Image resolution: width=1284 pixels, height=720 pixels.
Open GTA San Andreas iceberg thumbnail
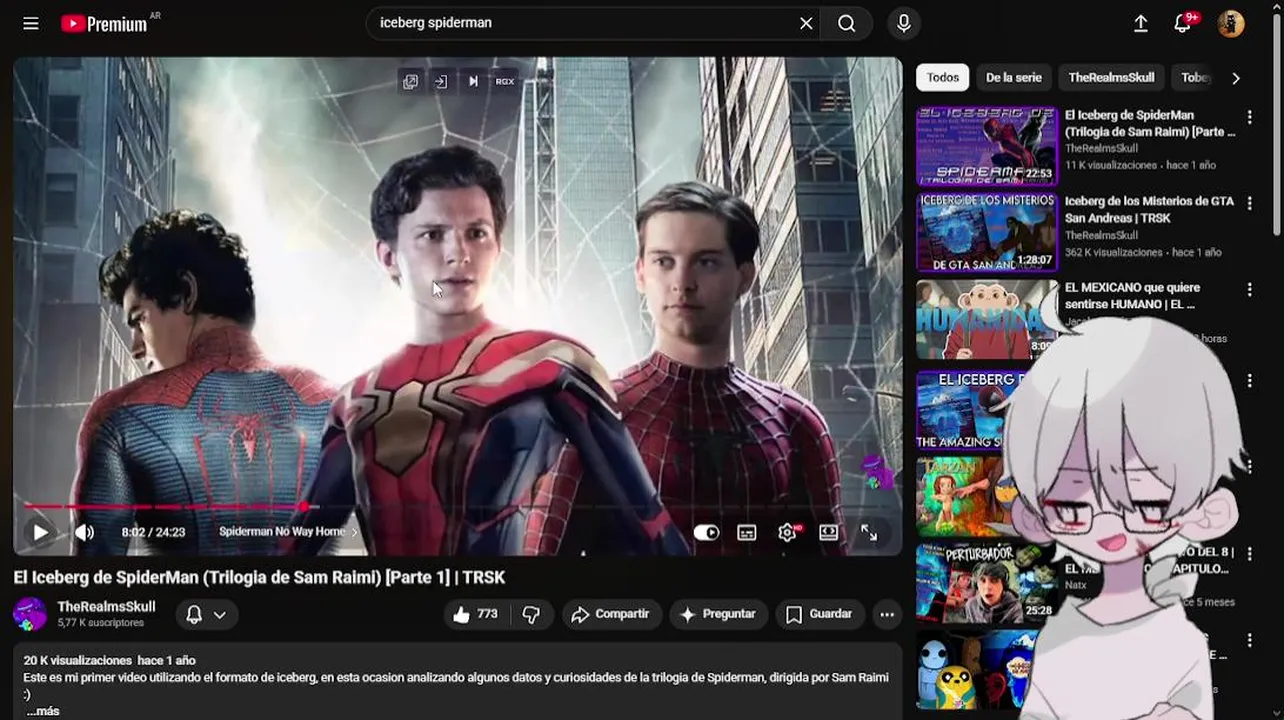coord(987,233)
